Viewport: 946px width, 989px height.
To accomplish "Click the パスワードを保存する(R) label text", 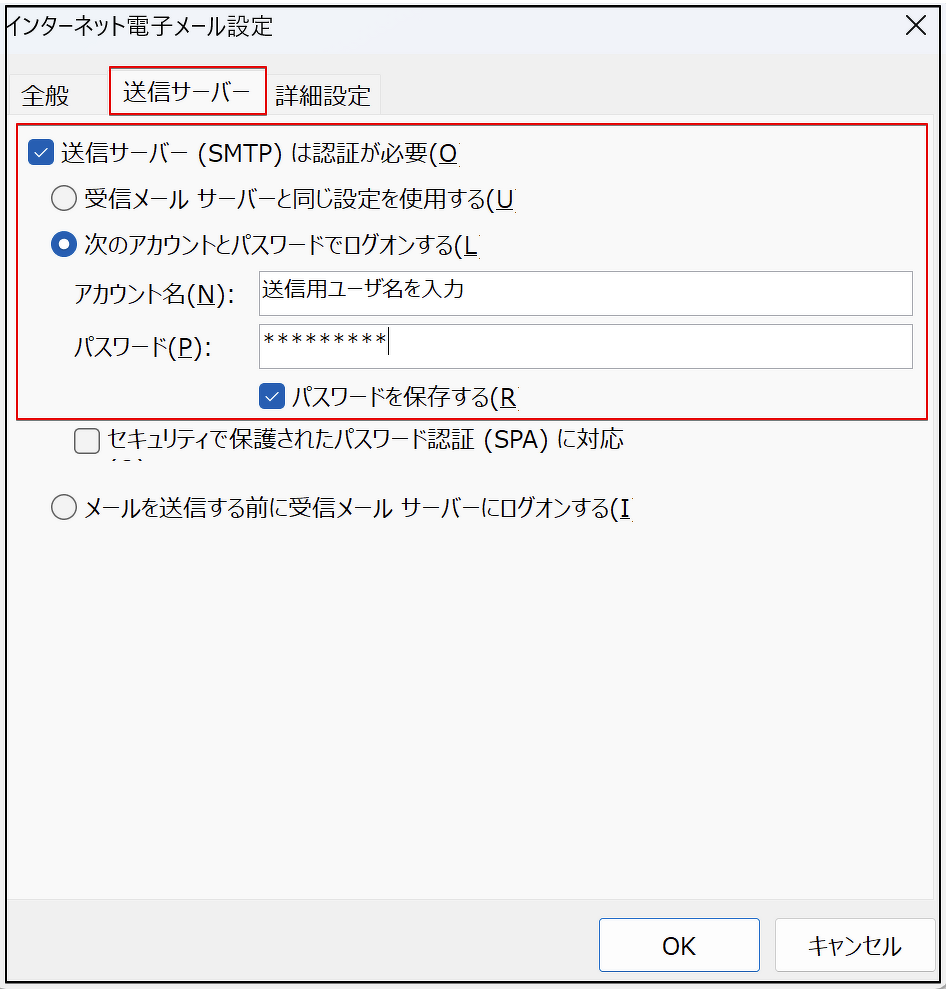I will (403, 397).
